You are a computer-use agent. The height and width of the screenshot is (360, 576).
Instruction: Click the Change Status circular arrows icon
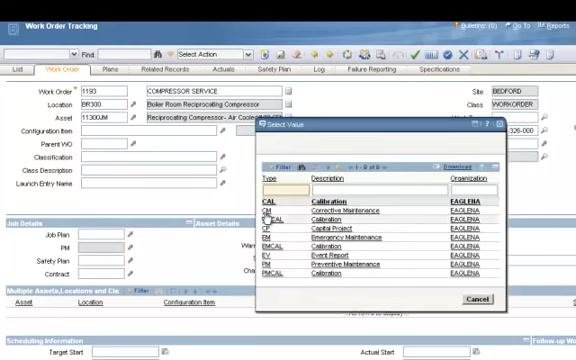click(x=347, y=55)
